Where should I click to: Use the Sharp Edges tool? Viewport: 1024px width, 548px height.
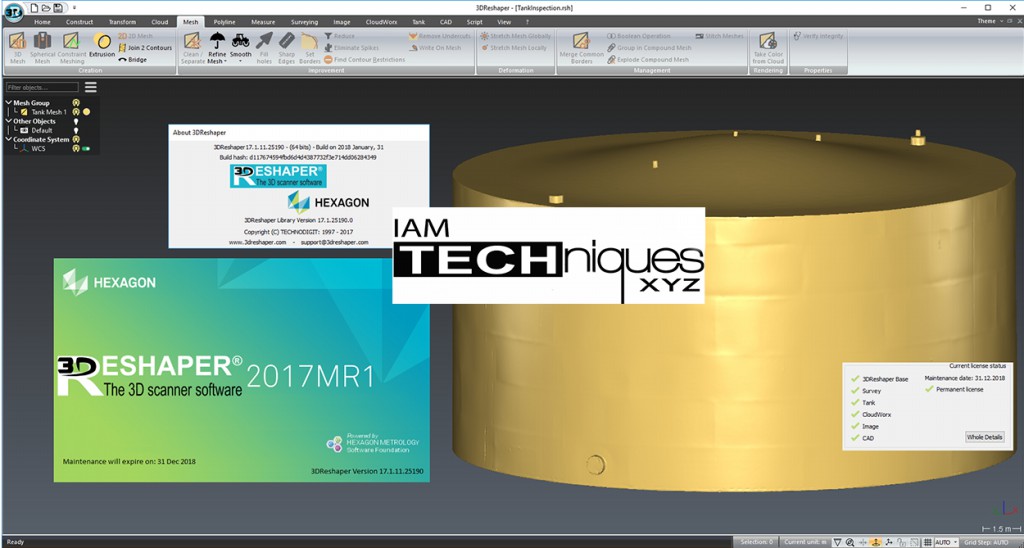tap(287, 48)
